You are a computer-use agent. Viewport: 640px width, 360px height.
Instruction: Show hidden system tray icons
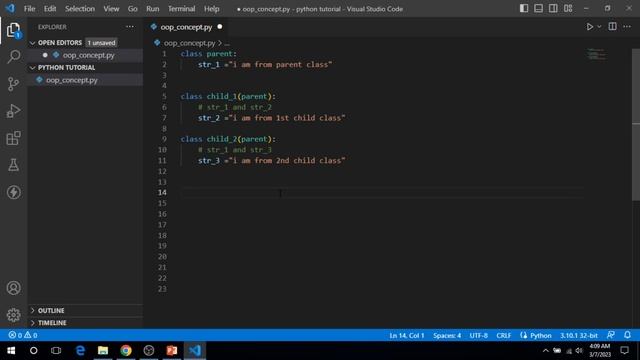pyautogui.click(x=546, y=351)
